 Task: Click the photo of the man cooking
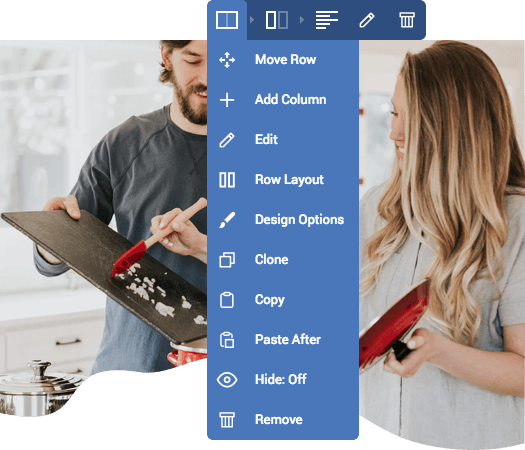click(x=103, y=228)
